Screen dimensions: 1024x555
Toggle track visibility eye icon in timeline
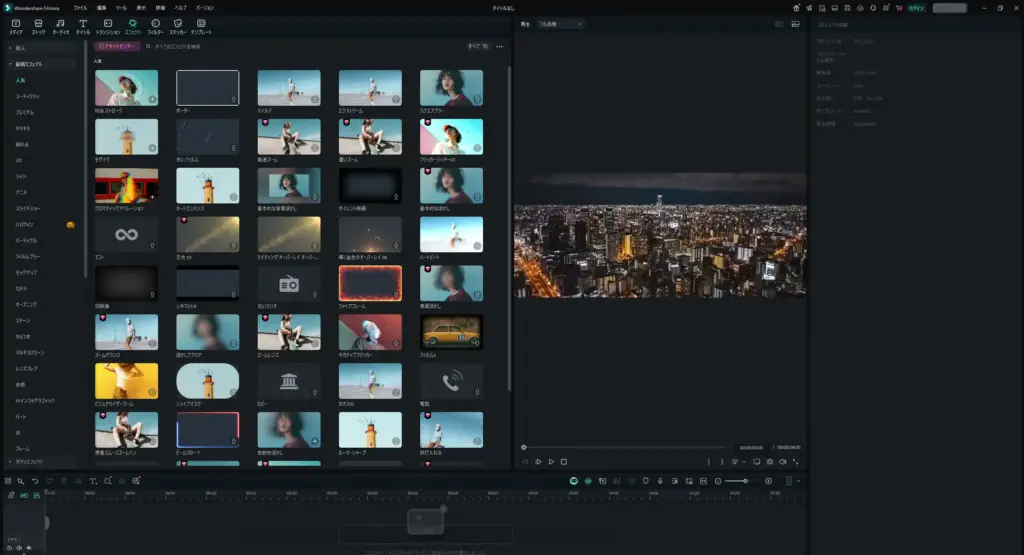click(29, 547)
